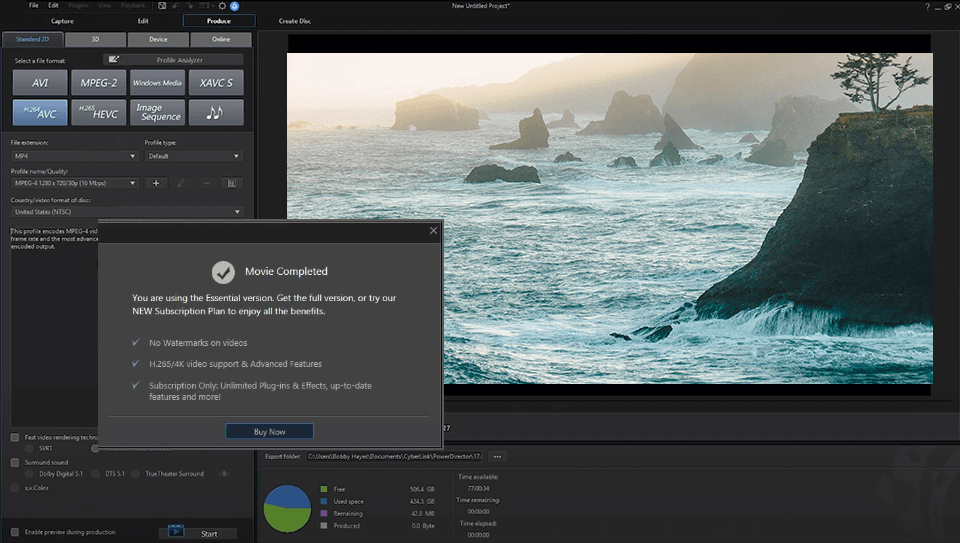Toggle the x.v.Color checkbox
This screenshot has height=543, width=960.
(x=15, y=488)
